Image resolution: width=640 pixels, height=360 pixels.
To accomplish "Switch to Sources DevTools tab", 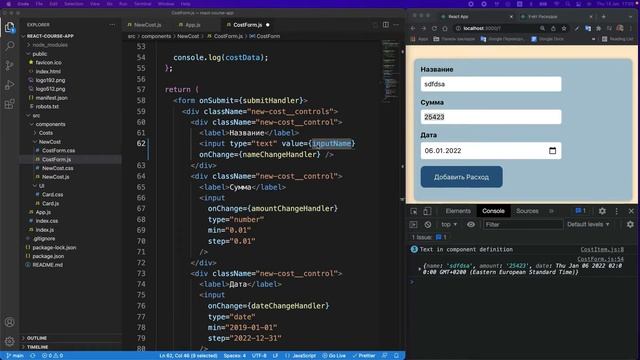I will [527, 211].
